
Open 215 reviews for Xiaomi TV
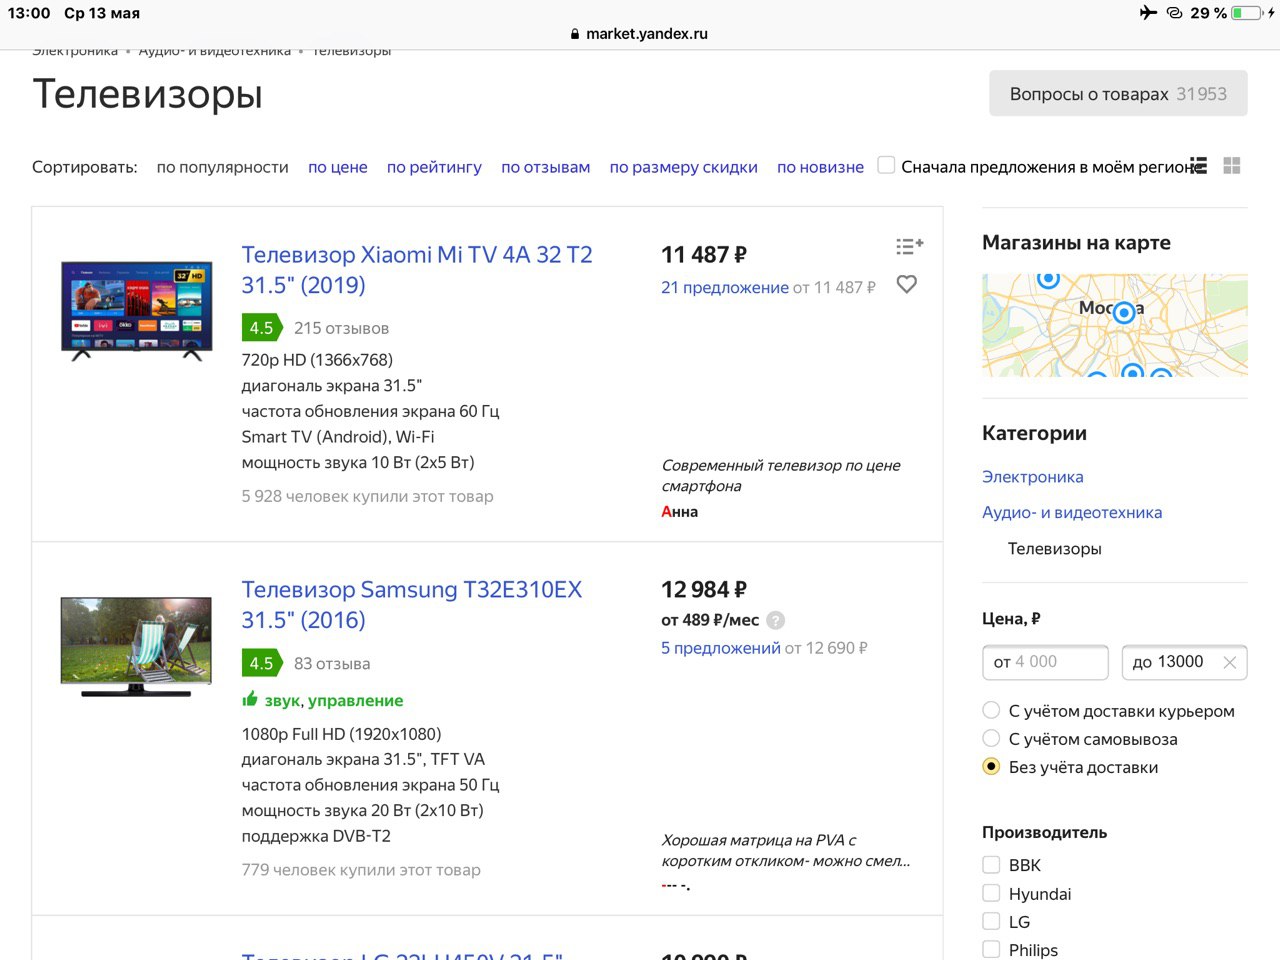pyautogui.click(x=342, y=328)
